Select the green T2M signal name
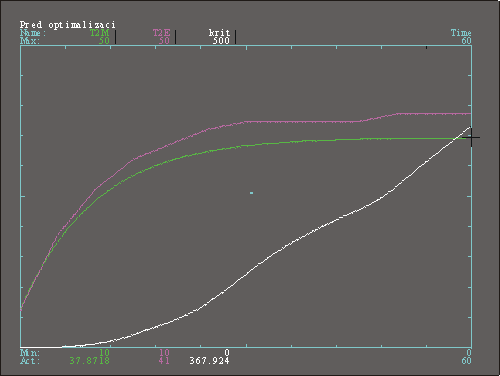 click(99, 33)
